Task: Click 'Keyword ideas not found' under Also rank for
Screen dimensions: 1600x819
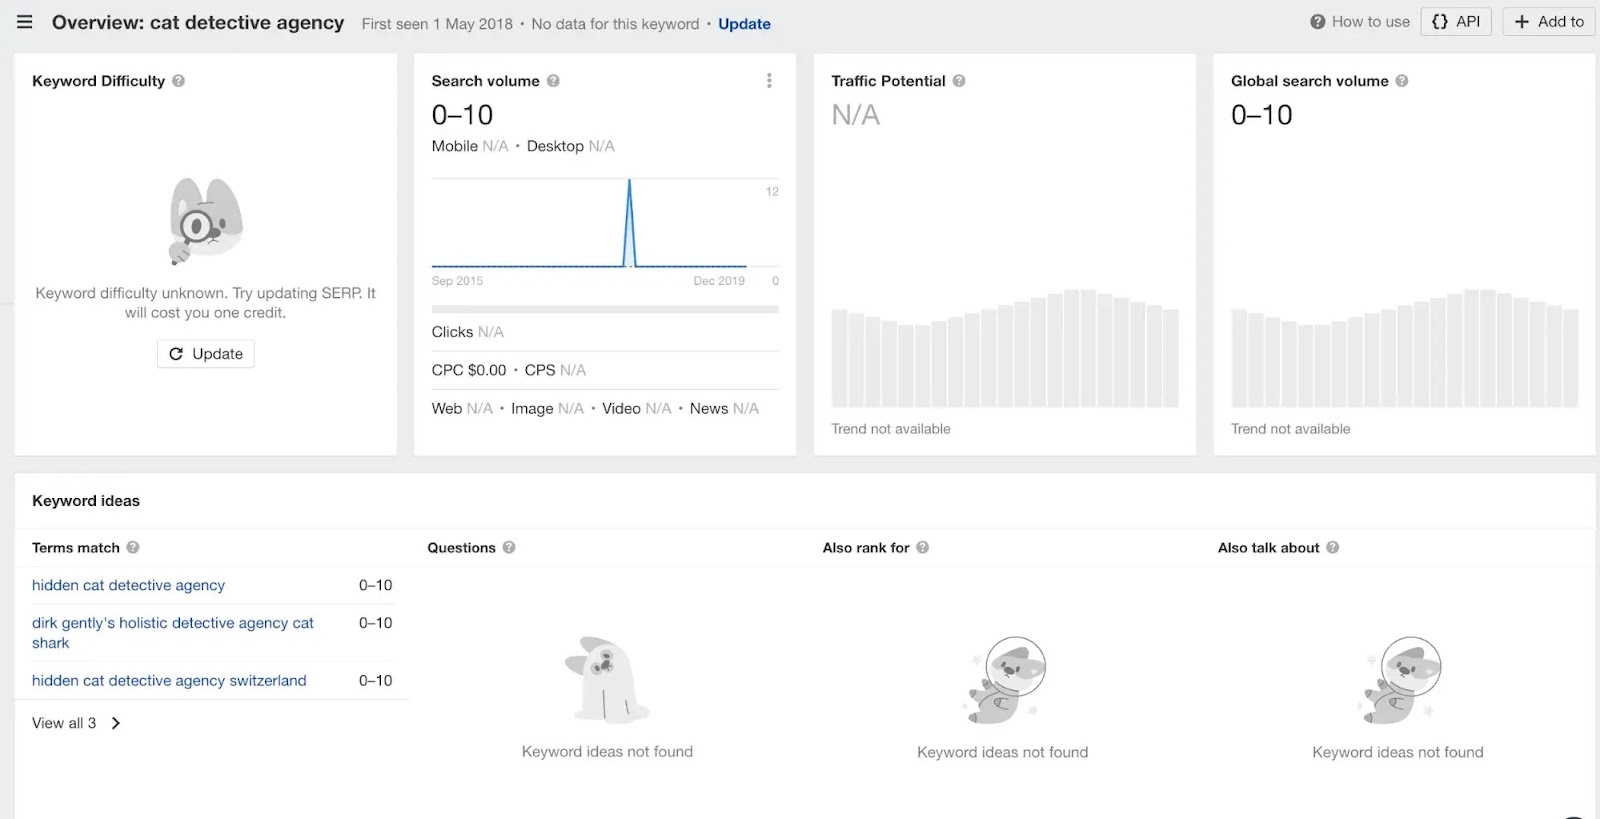Action: click(1002, 752)
